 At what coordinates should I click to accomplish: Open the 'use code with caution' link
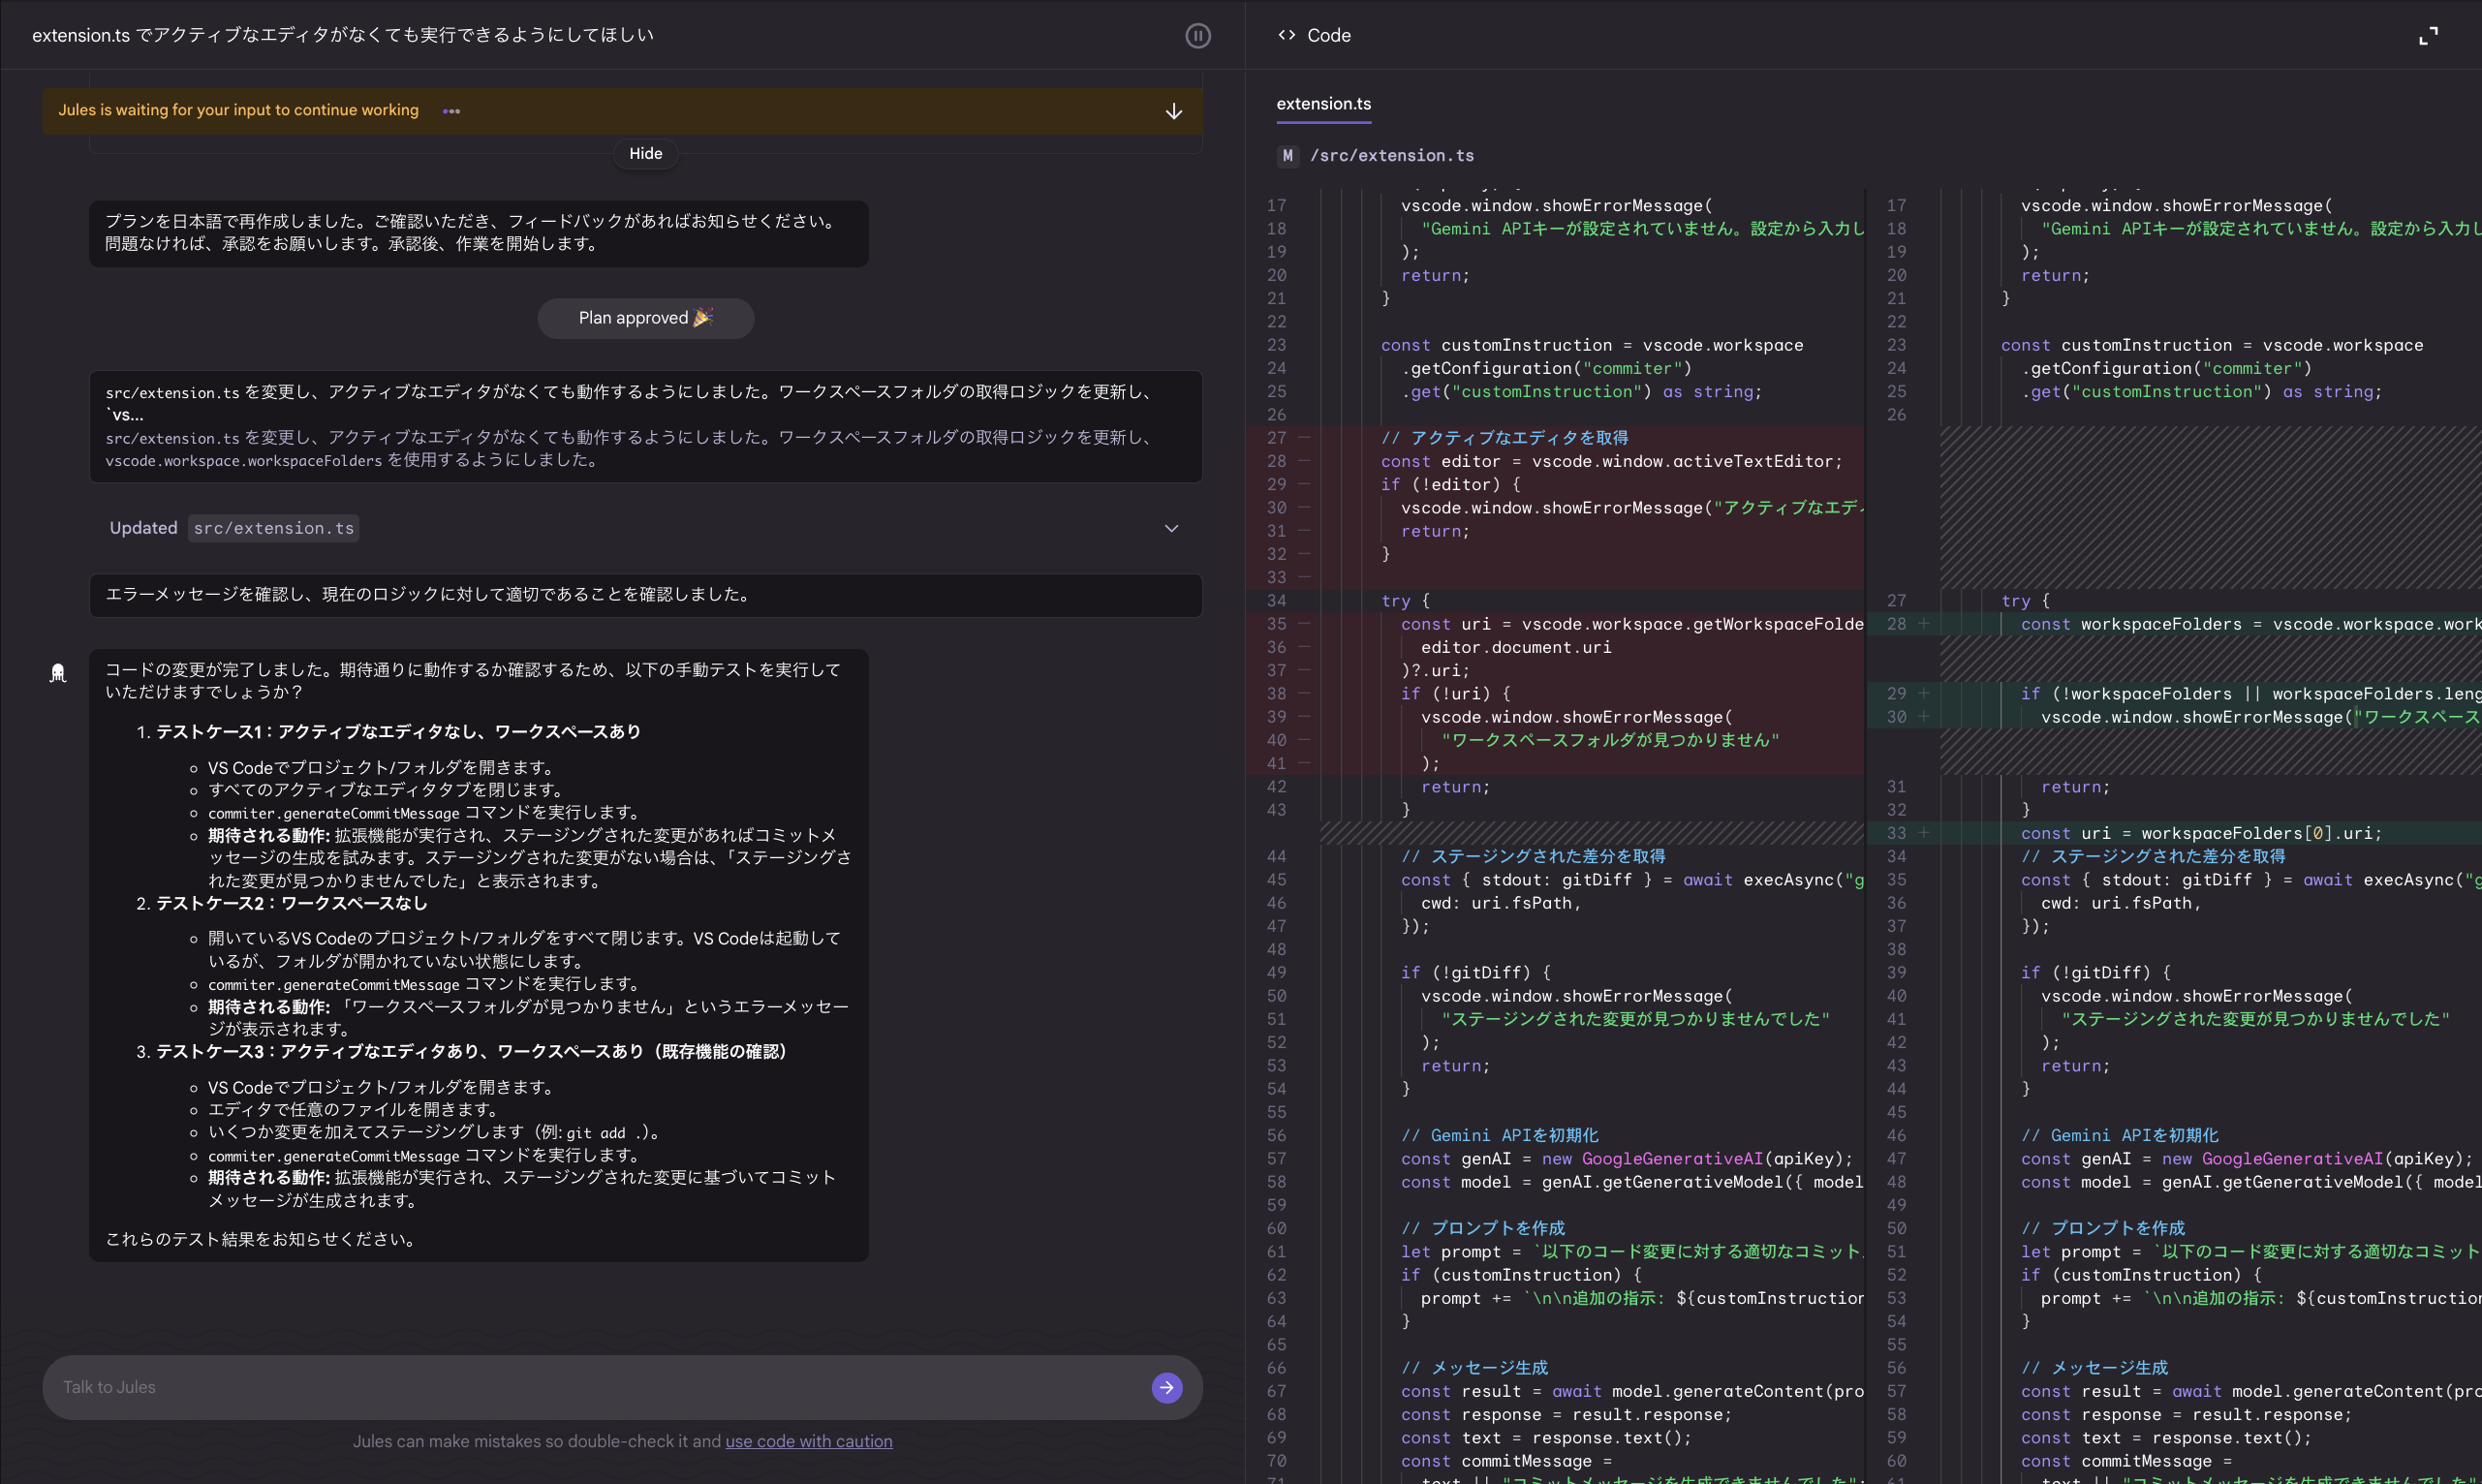(809, 1441)
